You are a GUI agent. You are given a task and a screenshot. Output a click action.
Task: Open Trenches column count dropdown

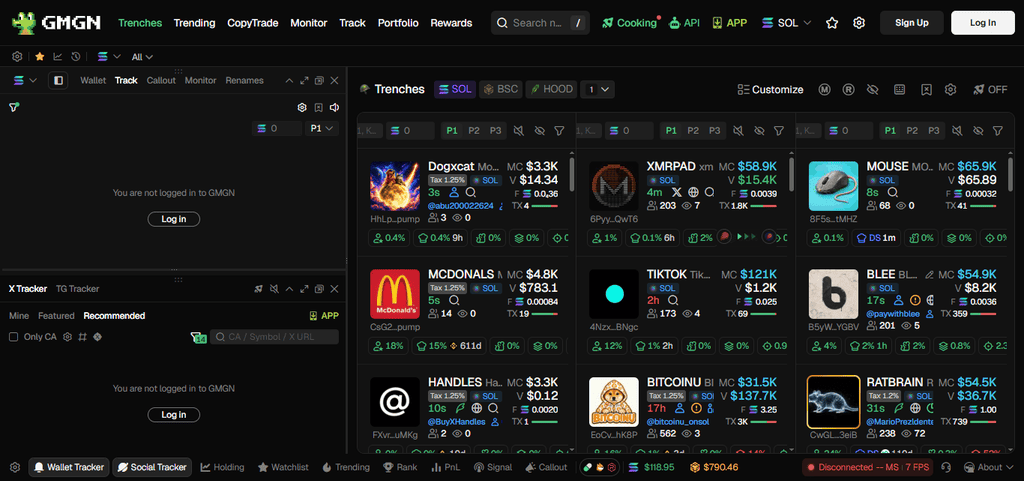click(x=598, y=89)
